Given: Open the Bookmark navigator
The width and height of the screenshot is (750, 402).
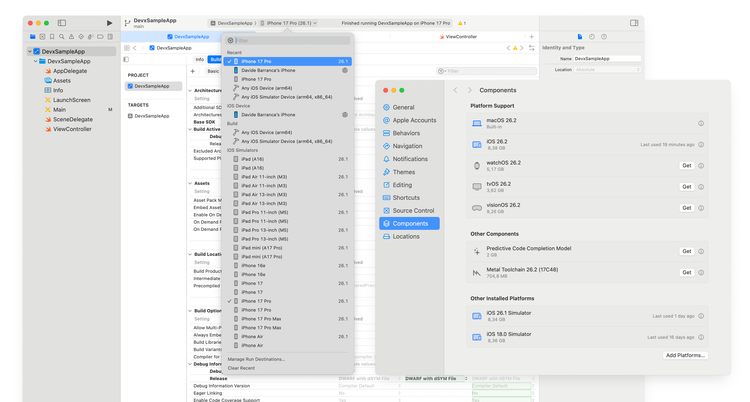Looking at the screenshot, I should coord(52,36).
